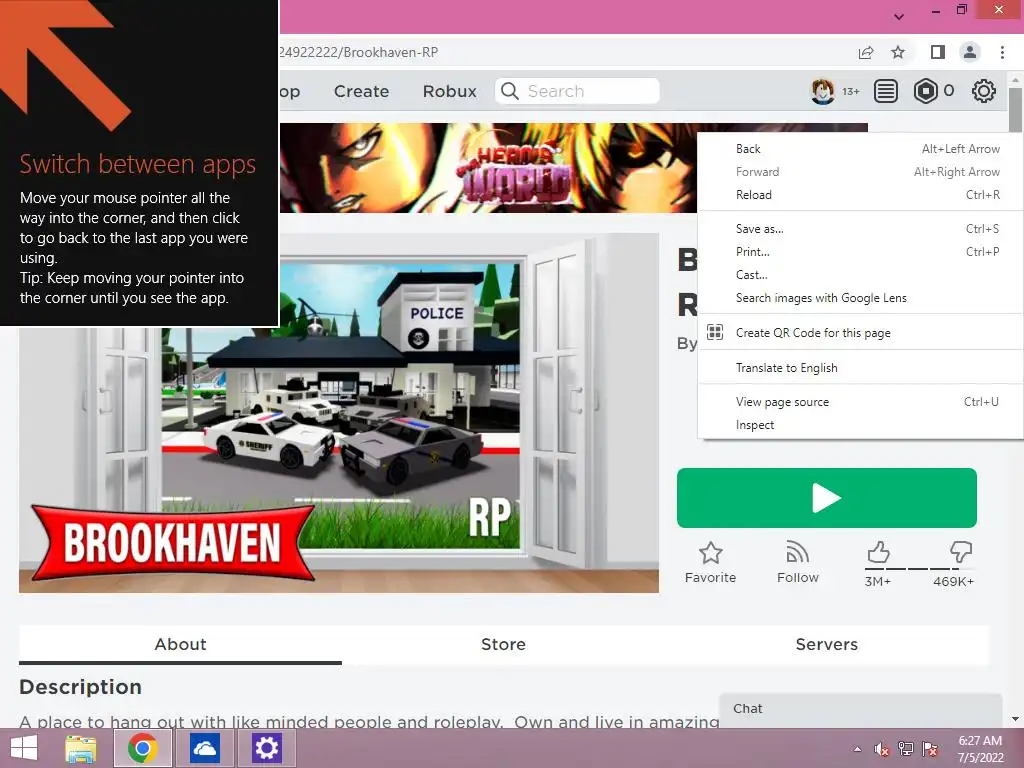Follow the game via the feed icon
1024x768 pixels.
[x=797, y=552]
